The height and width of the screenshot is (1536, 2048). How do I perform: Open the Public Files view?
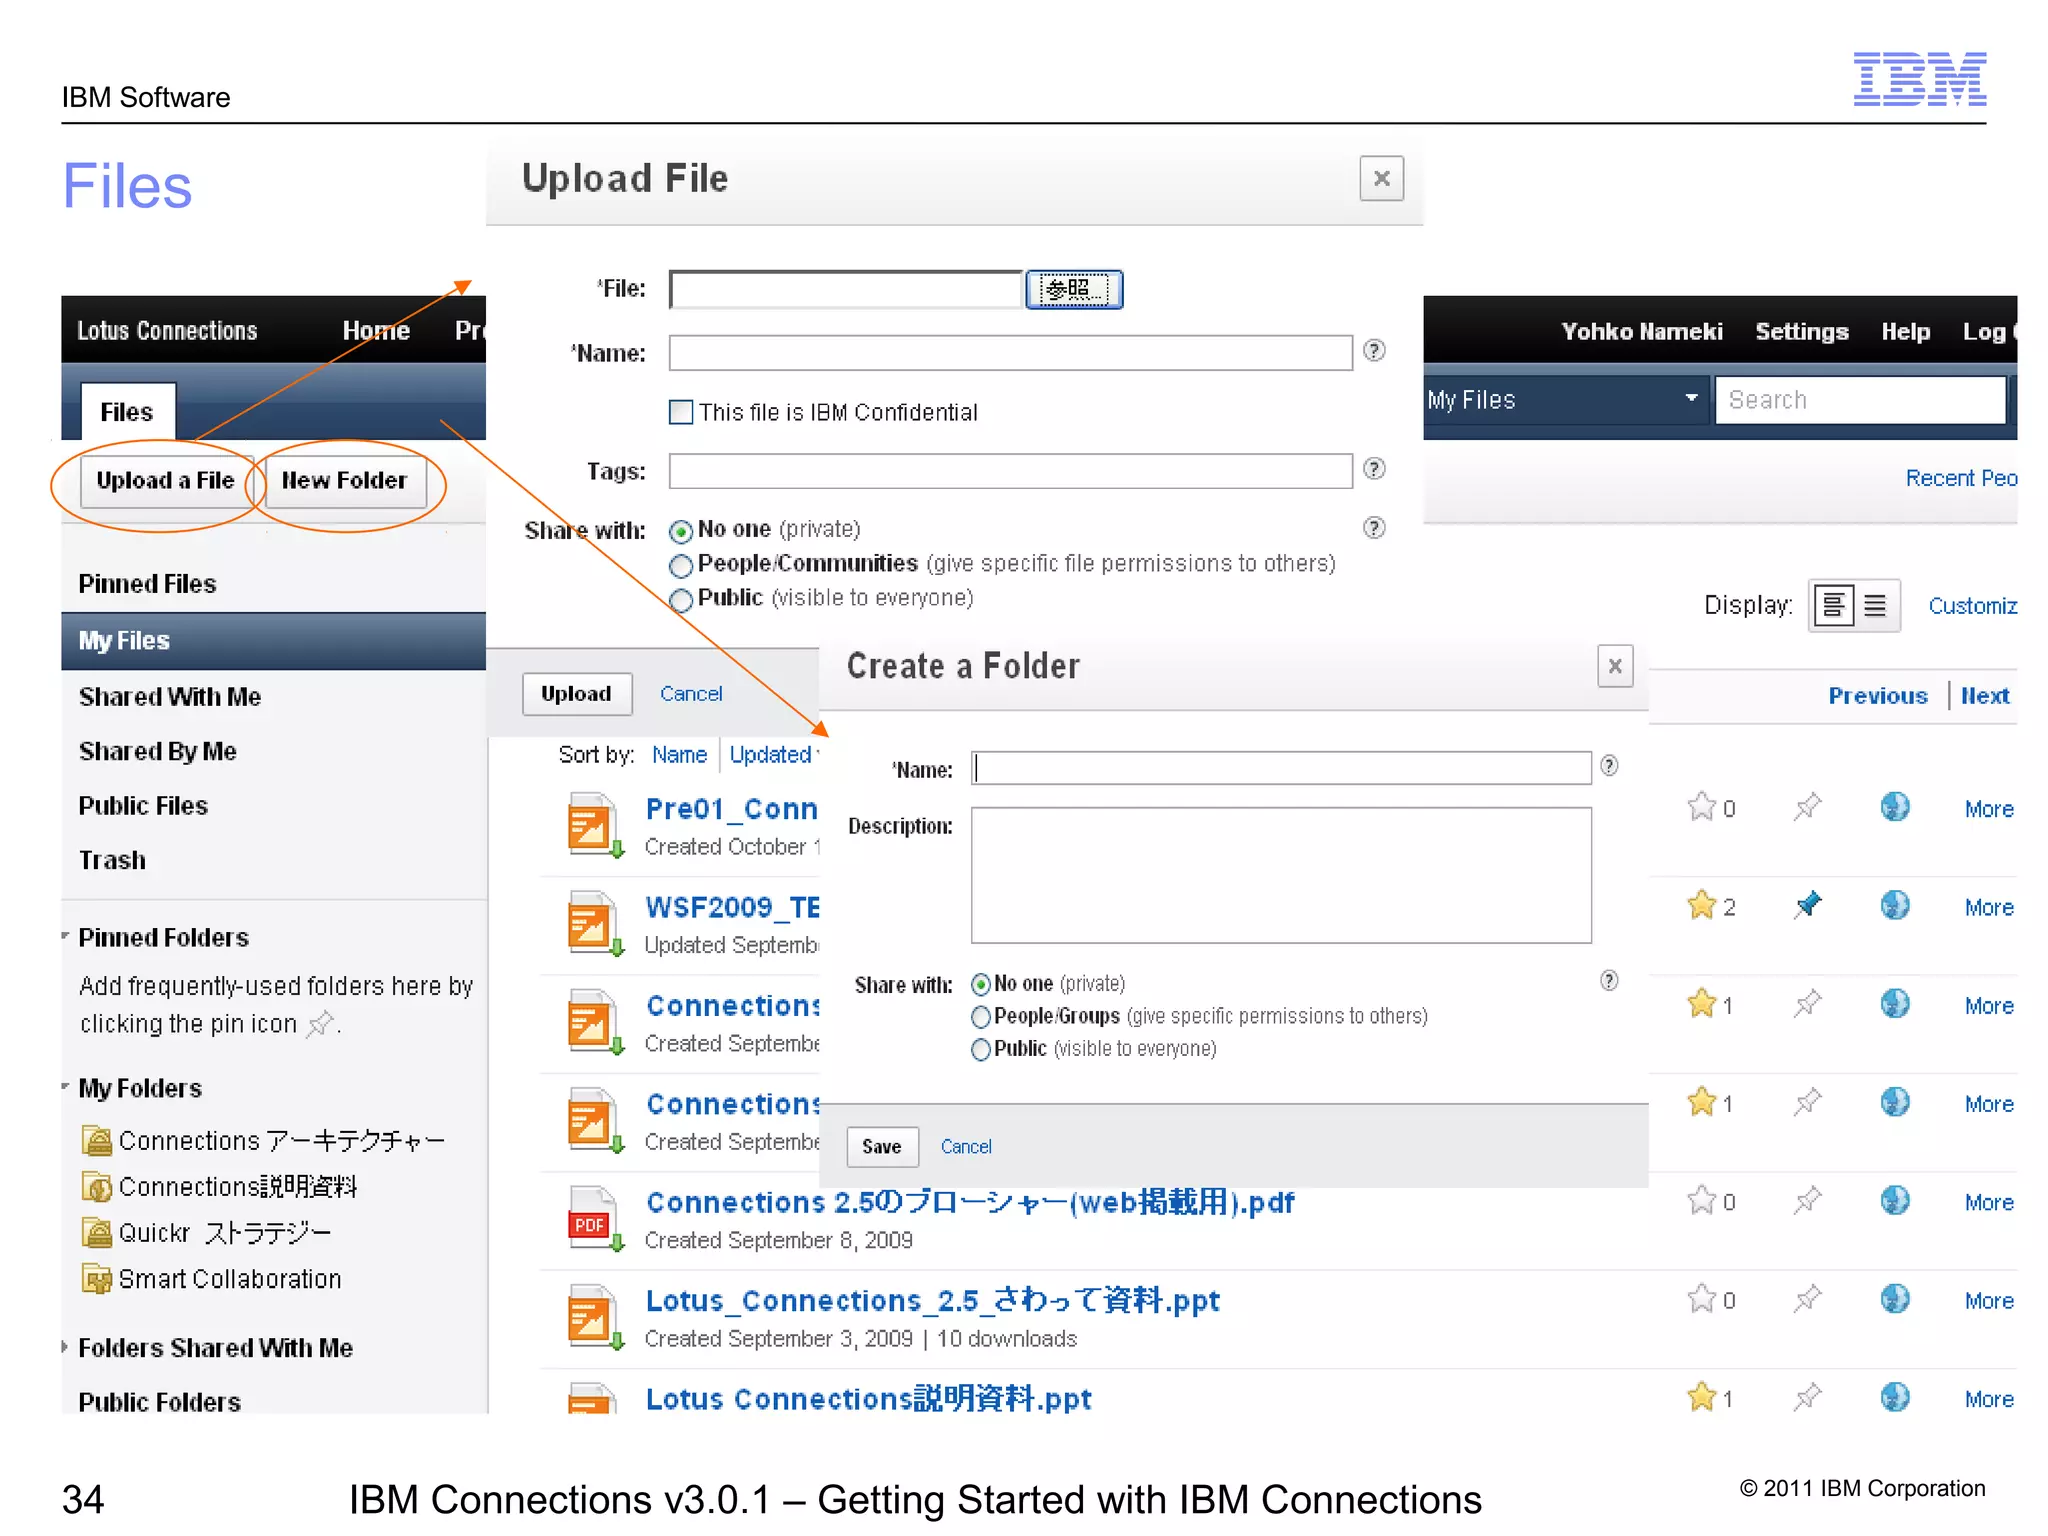(143, 805)
